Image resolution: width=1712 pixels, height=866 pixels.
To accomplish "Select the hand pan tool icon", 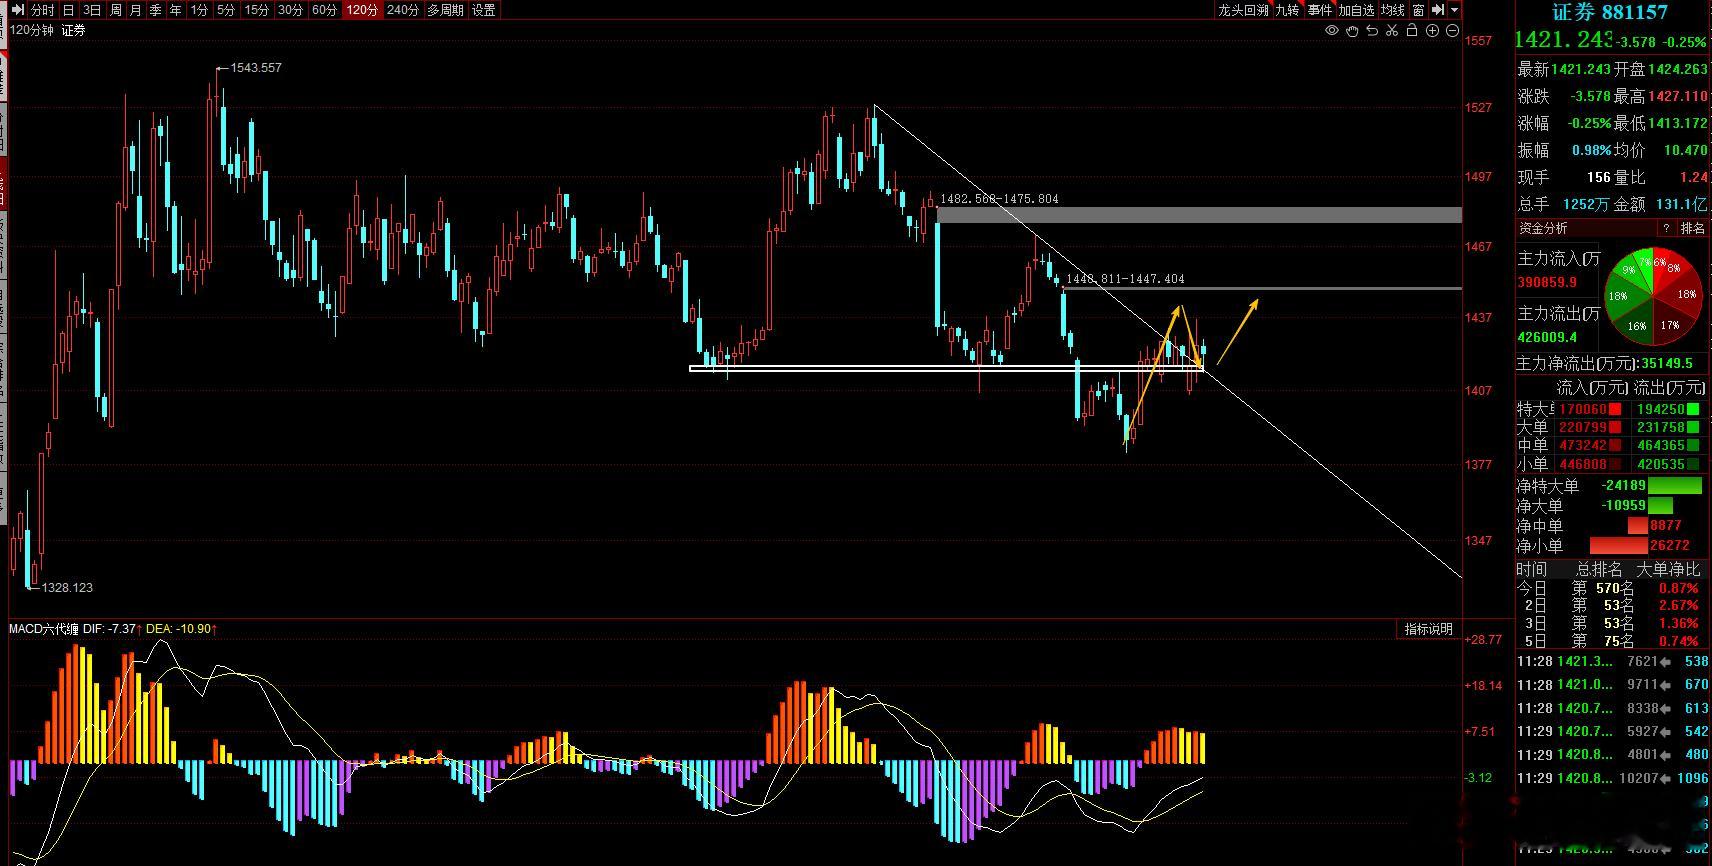I will click(x=1352, y=31).
